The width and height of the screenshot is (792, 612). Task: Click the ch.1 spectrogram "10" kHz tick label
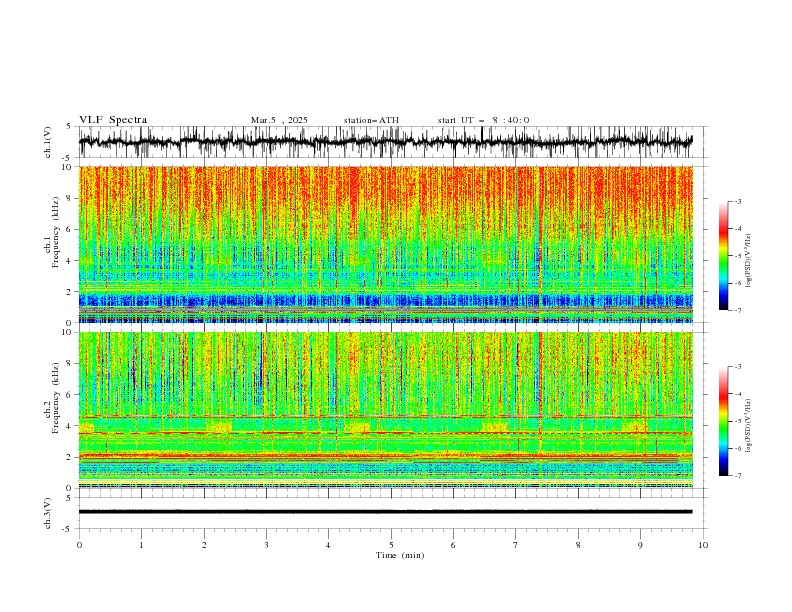[x=68, y=167]
